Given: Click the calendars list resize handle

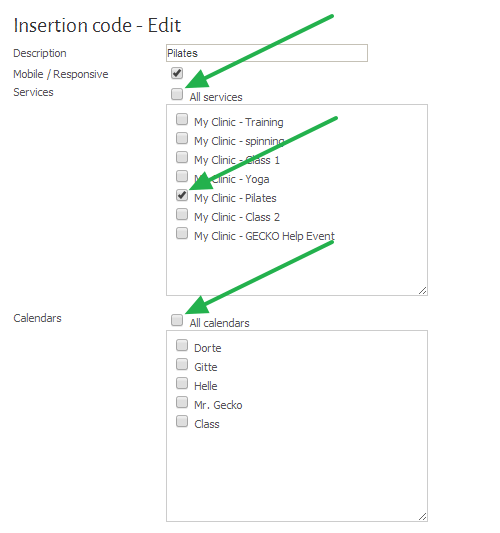Looking at the screenshot, I should coord(423,517).
